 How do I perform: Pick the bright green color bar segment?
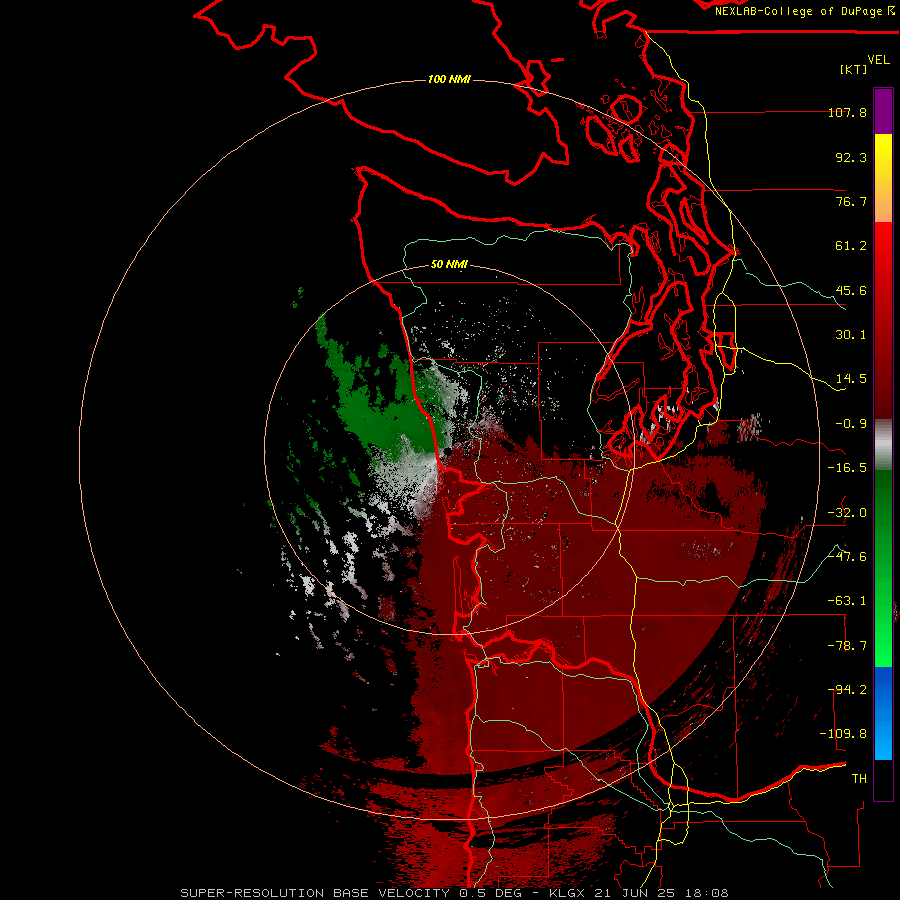click(883, 568)
